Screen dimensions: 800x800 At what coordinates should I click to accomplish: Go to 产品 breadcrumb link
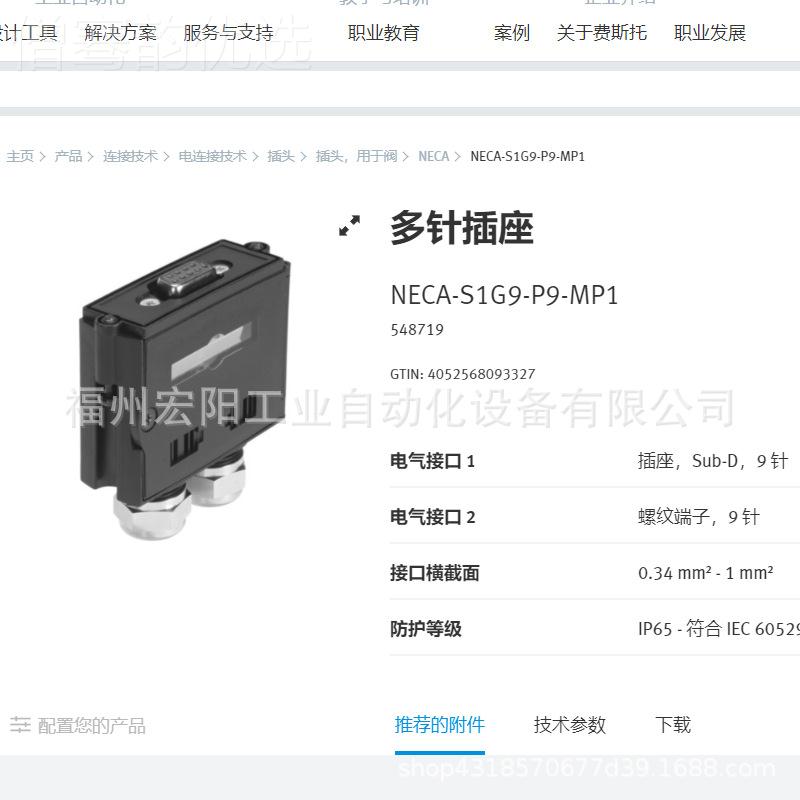[68, 156]
